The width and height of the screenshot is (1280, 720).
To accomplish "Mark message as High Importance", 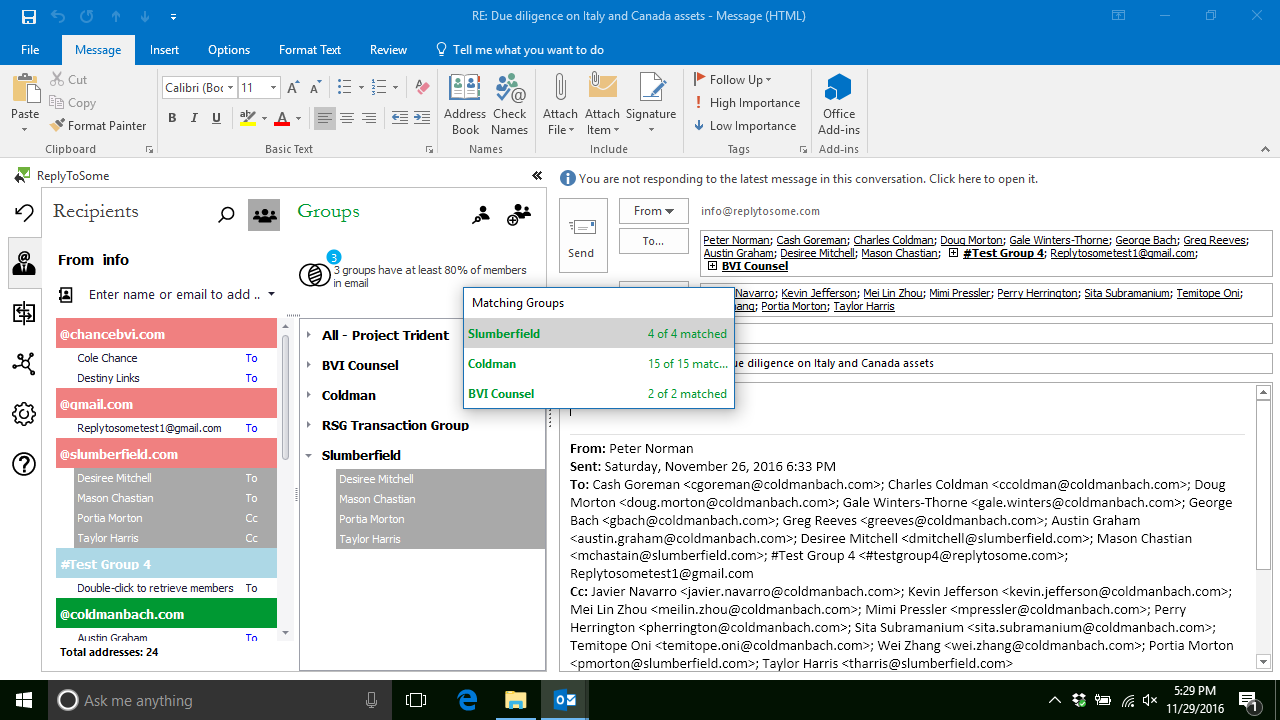I will click(747, 103).
